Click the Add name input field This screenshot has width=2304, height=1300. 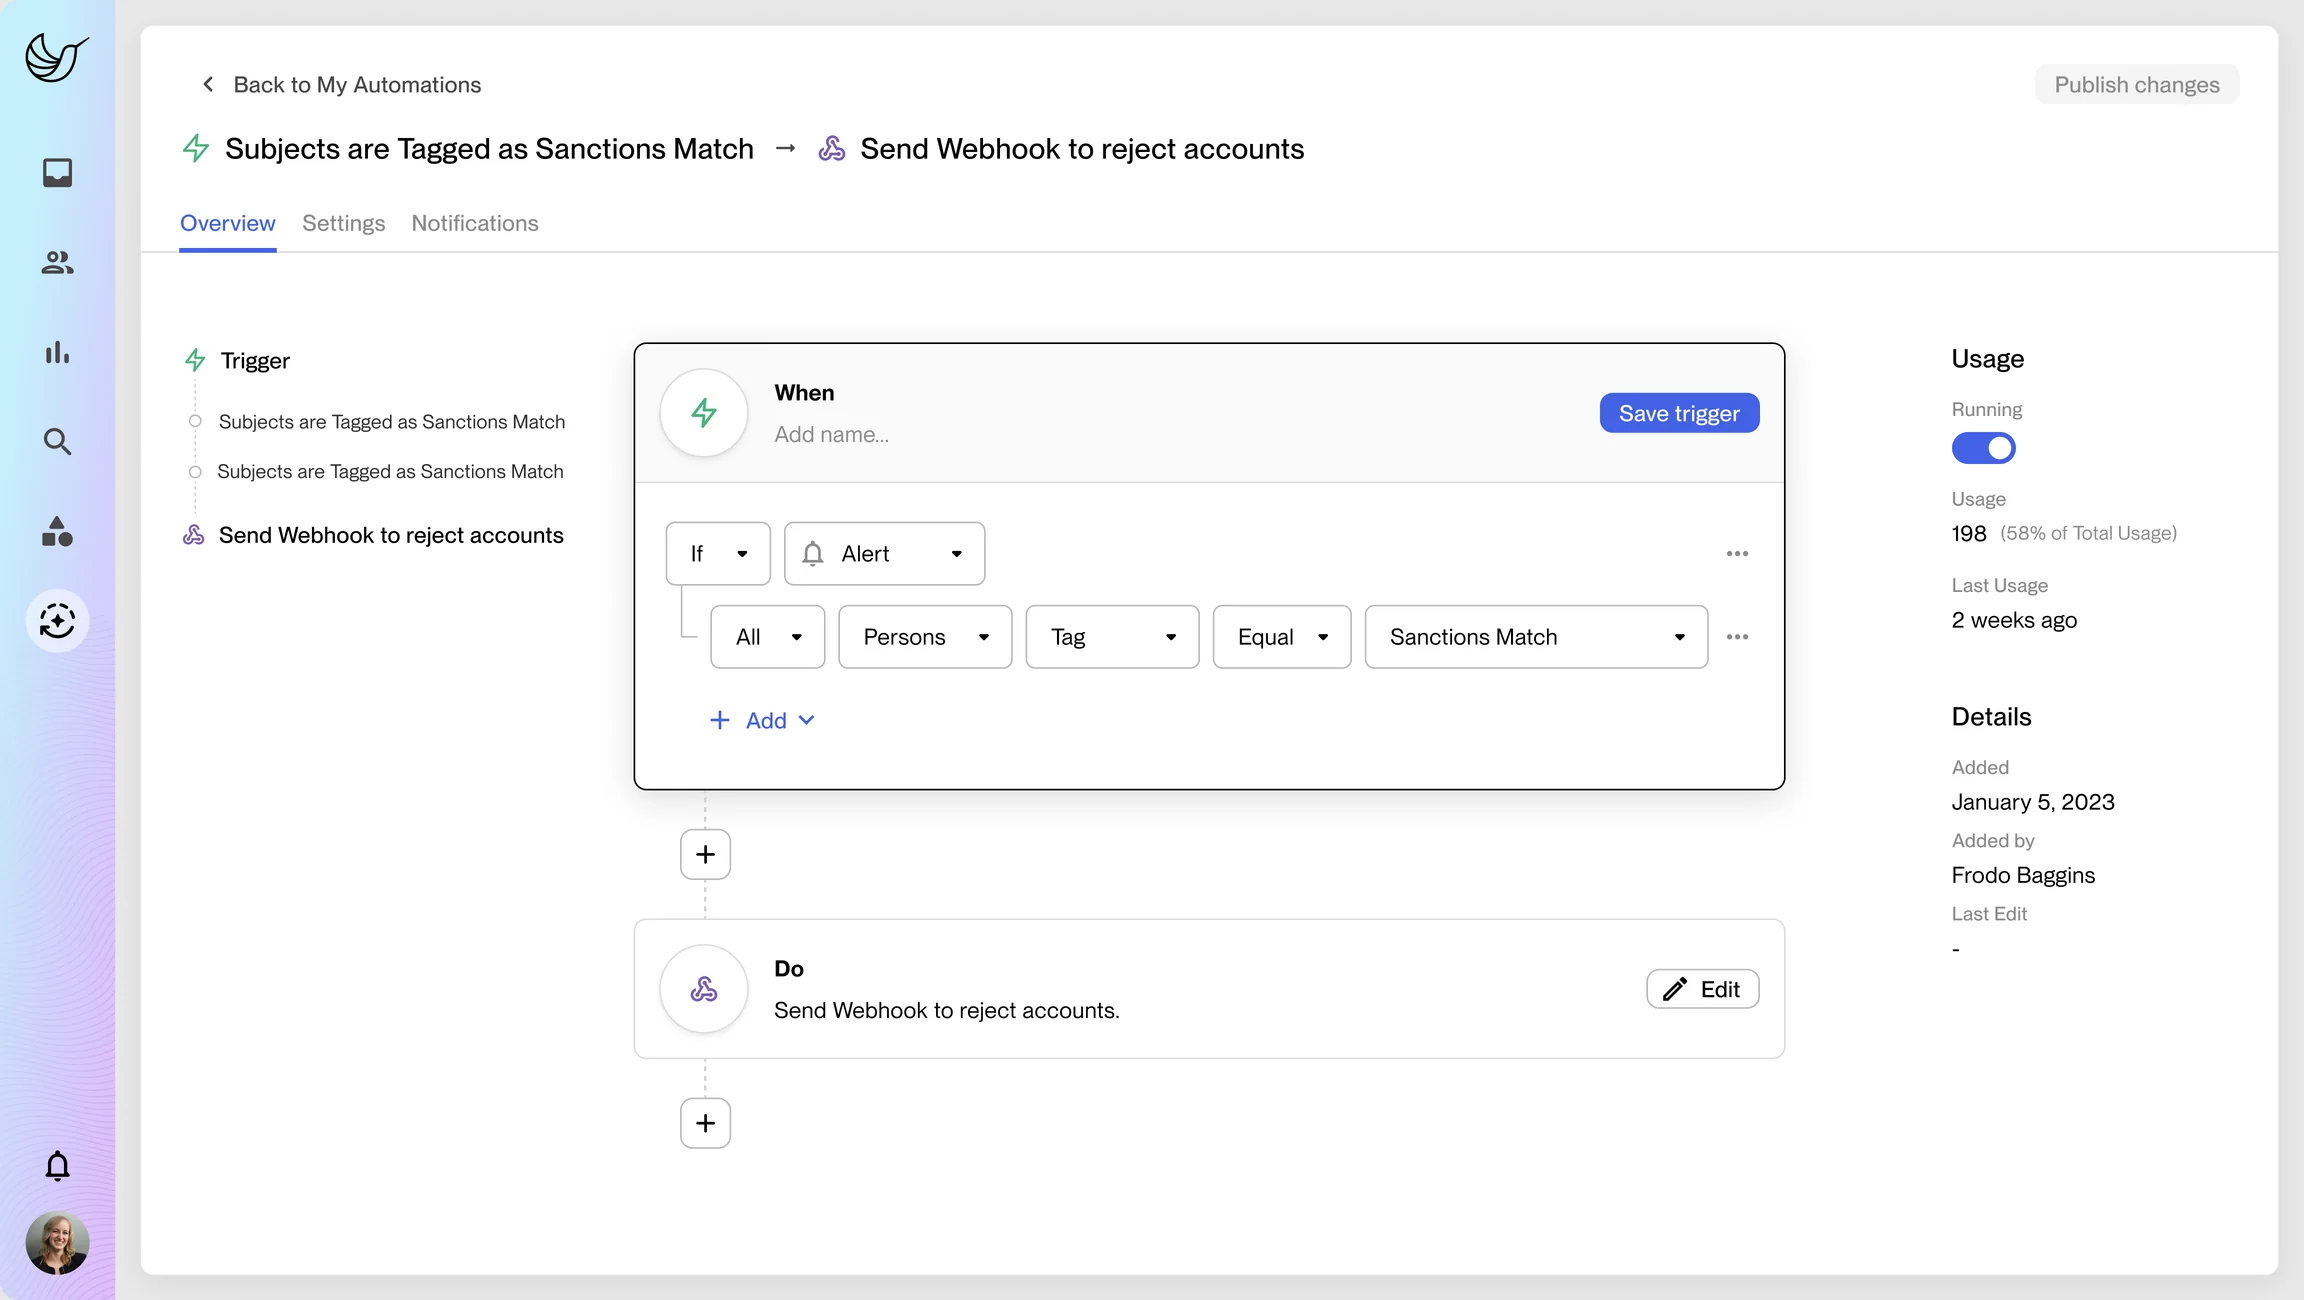pos(831,434)
